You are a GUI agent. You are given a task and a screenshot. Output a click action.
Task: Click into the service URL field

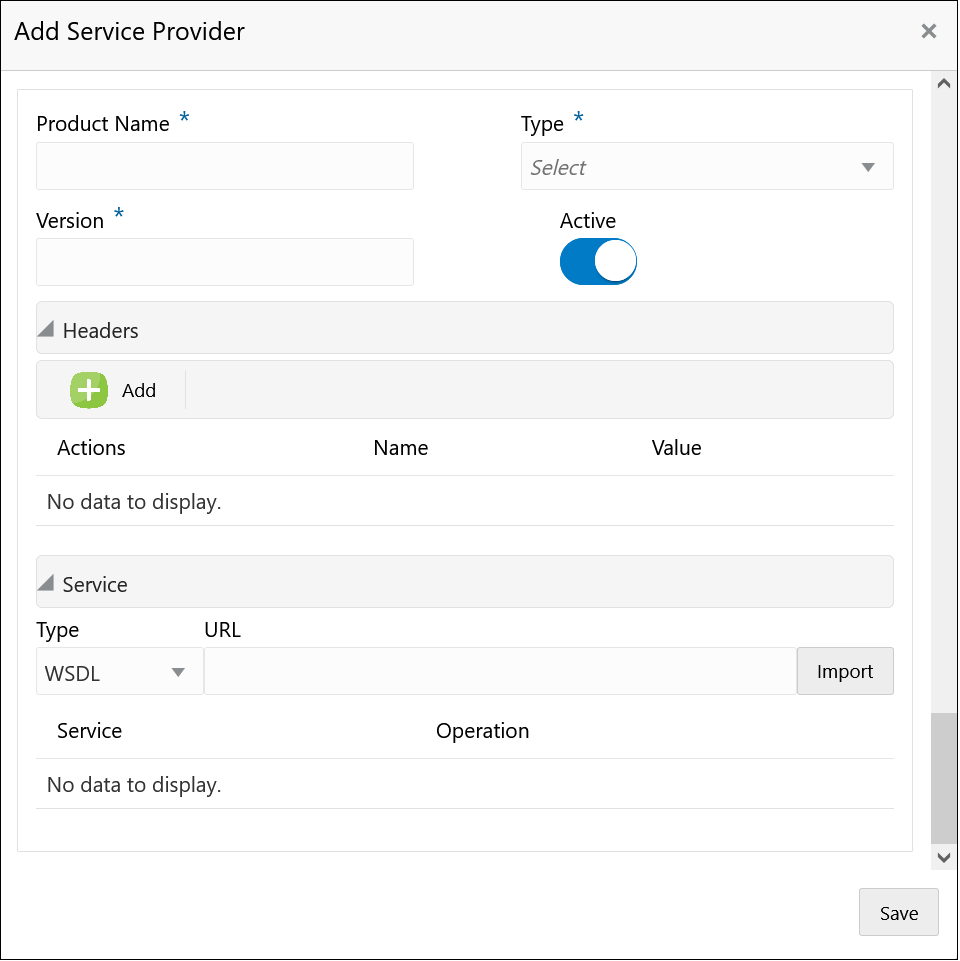pos(500,671)
